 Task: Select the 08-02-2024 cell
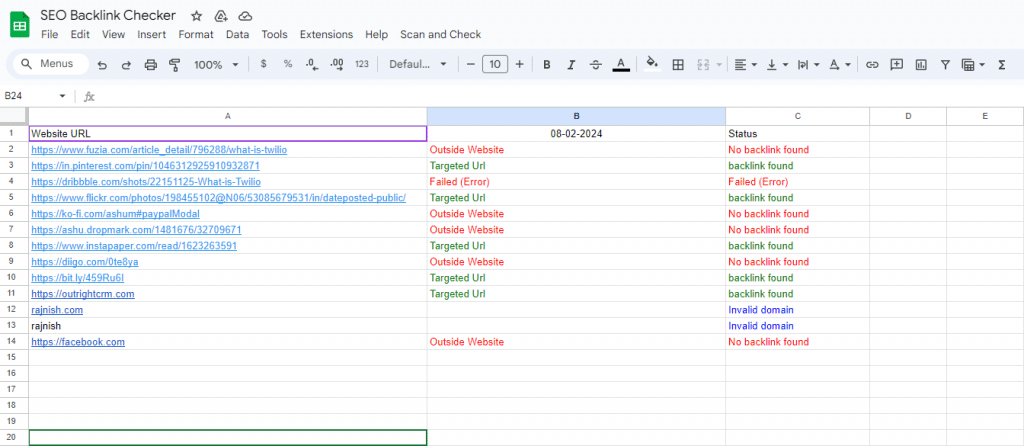pos(576,134)
